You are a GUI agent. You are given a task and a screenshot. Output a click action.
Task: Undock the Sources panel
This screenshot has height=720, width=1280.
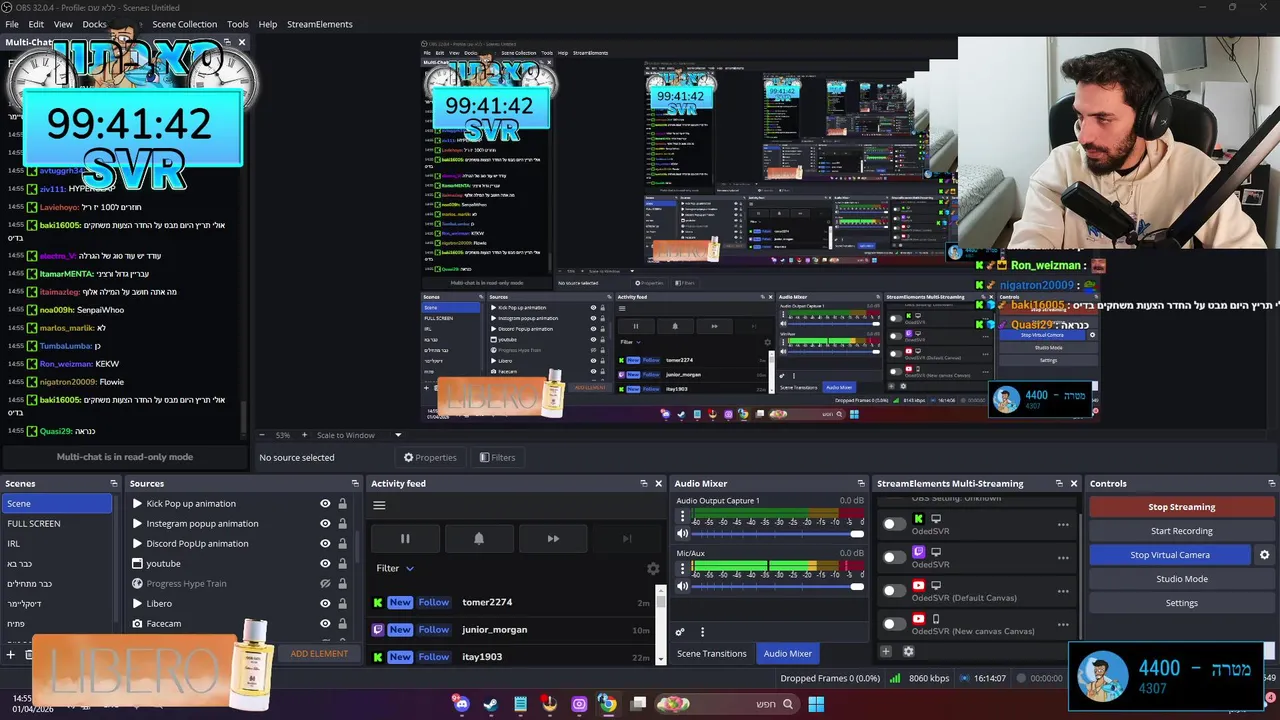(355, 484)
